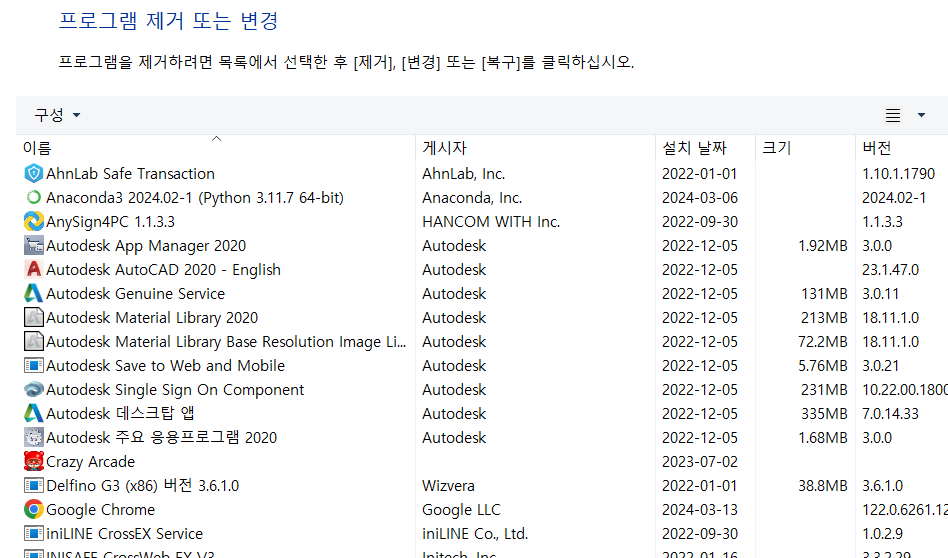Click size value 335MB
948x558 pixels.
(824, 414)
